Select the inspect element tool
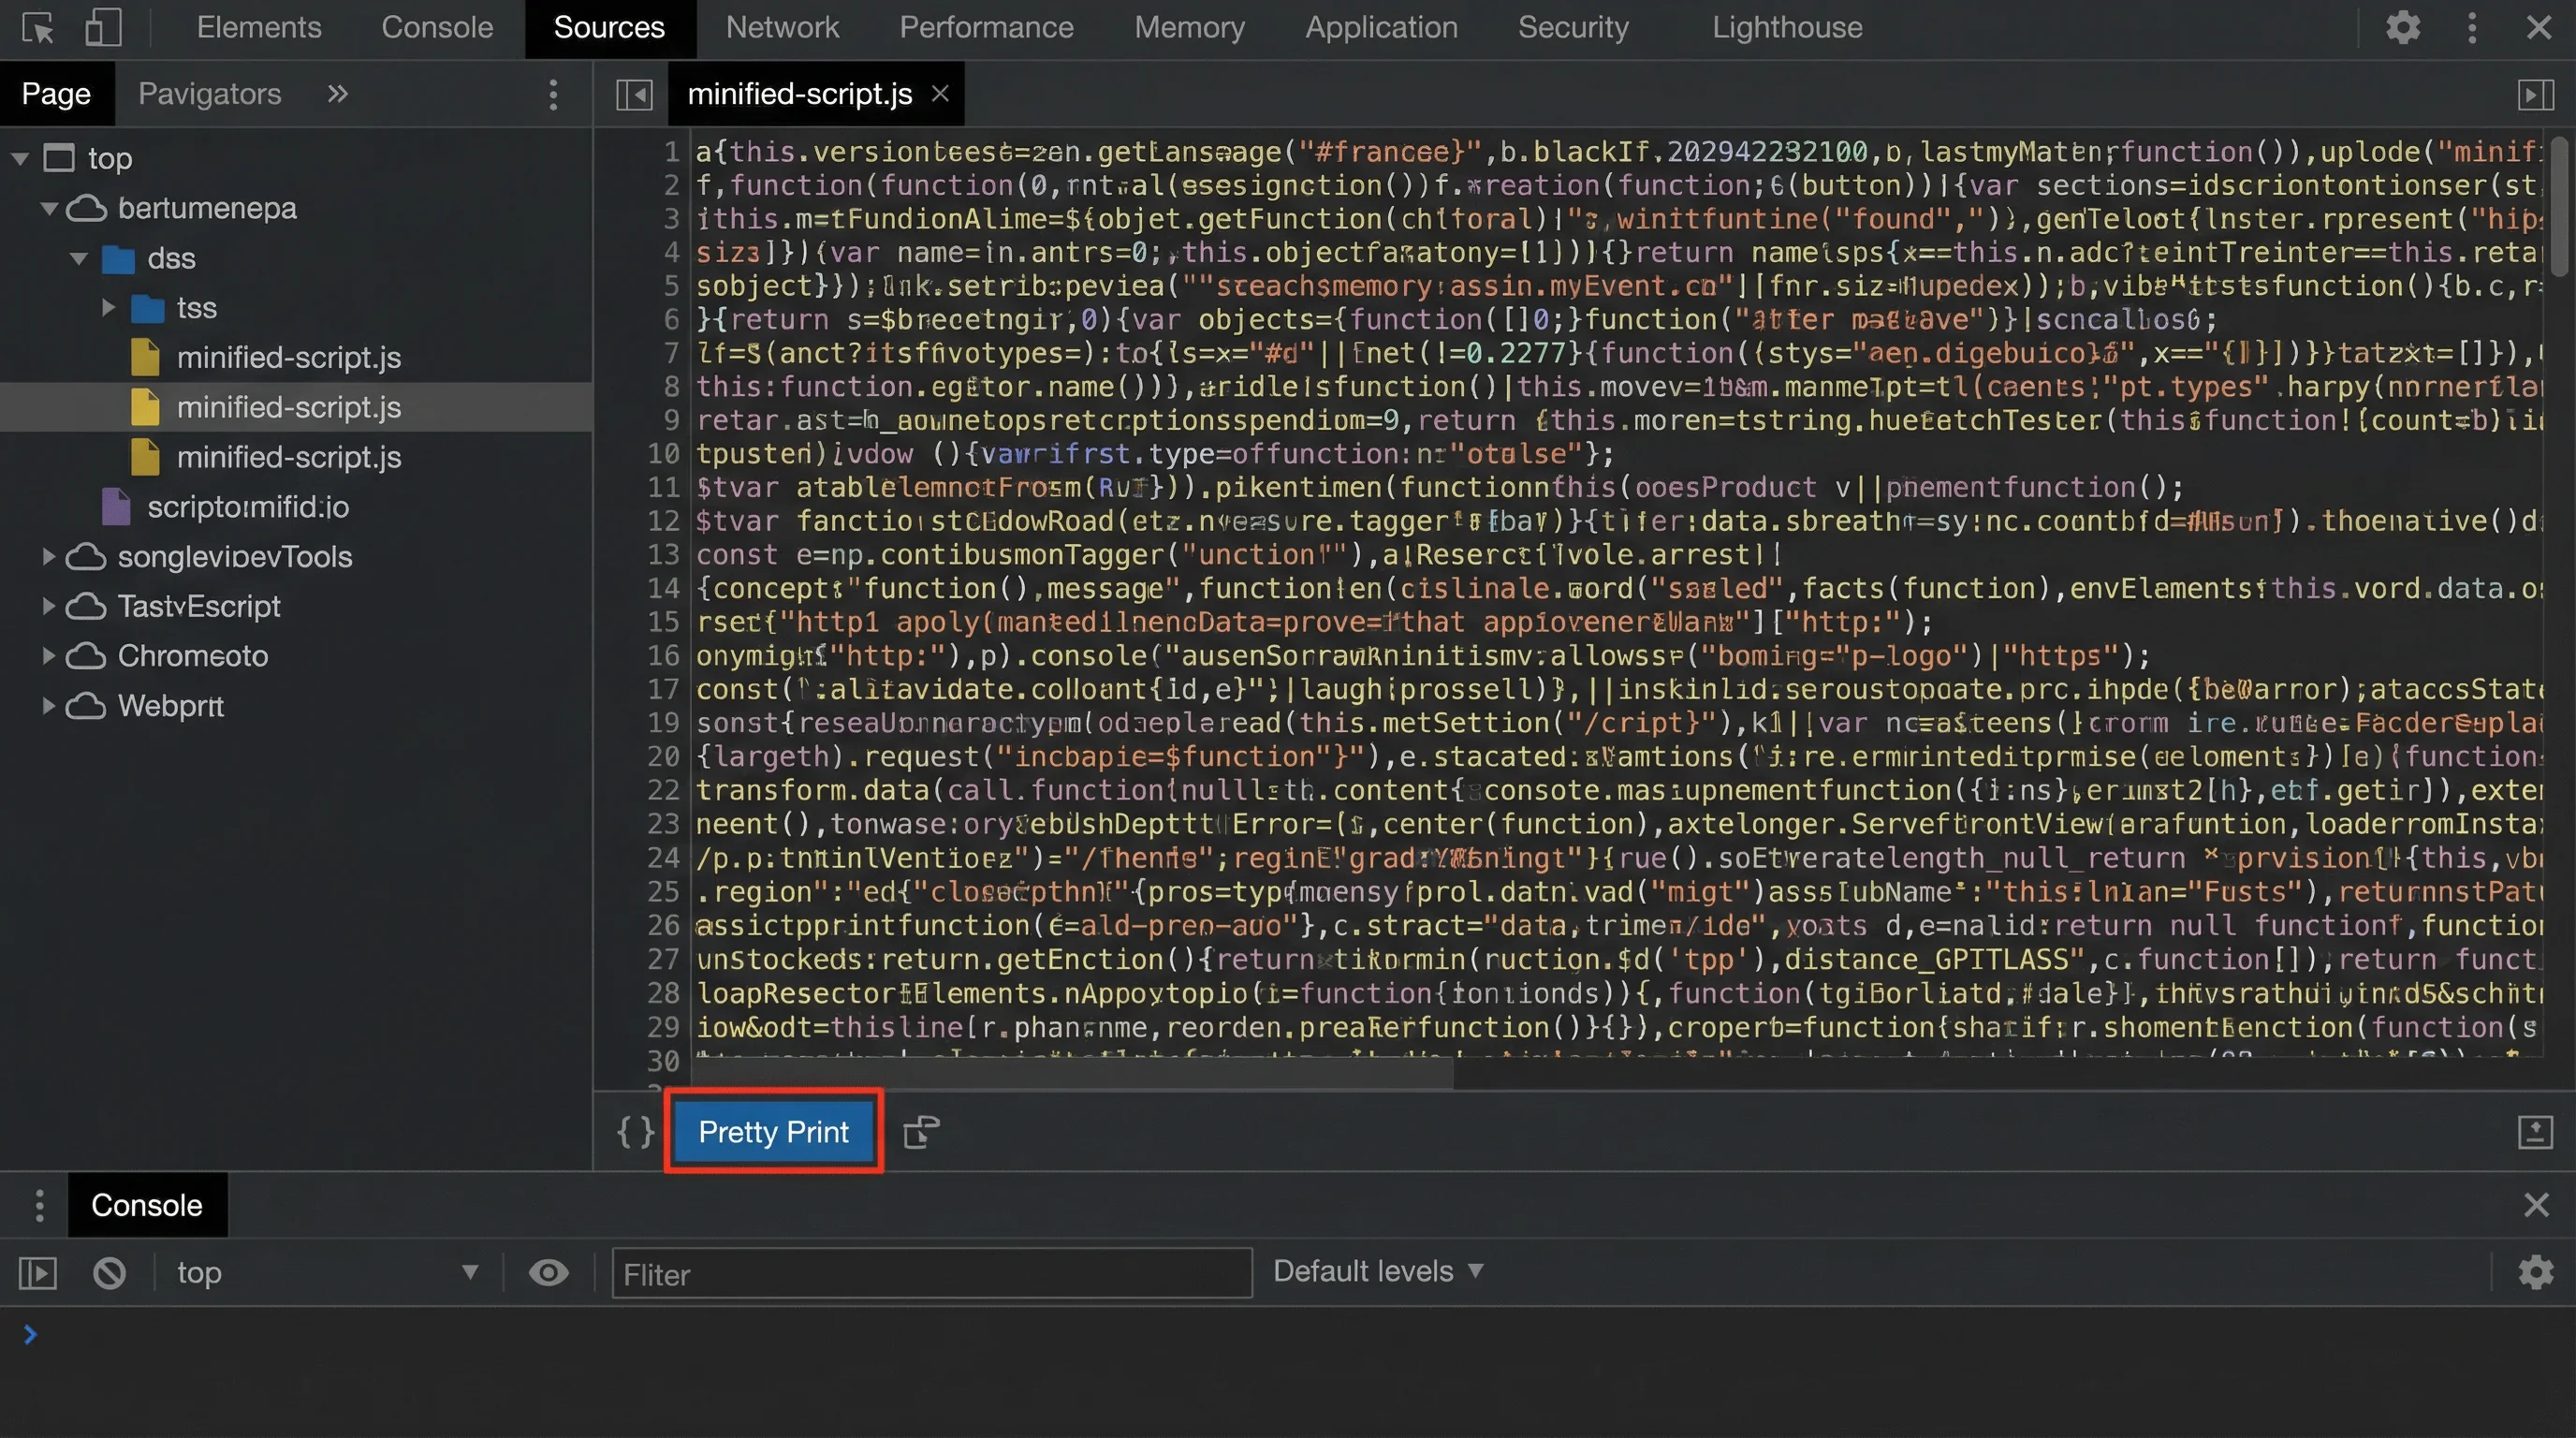Screen dimensions: 2576x1438 [38, 27]
